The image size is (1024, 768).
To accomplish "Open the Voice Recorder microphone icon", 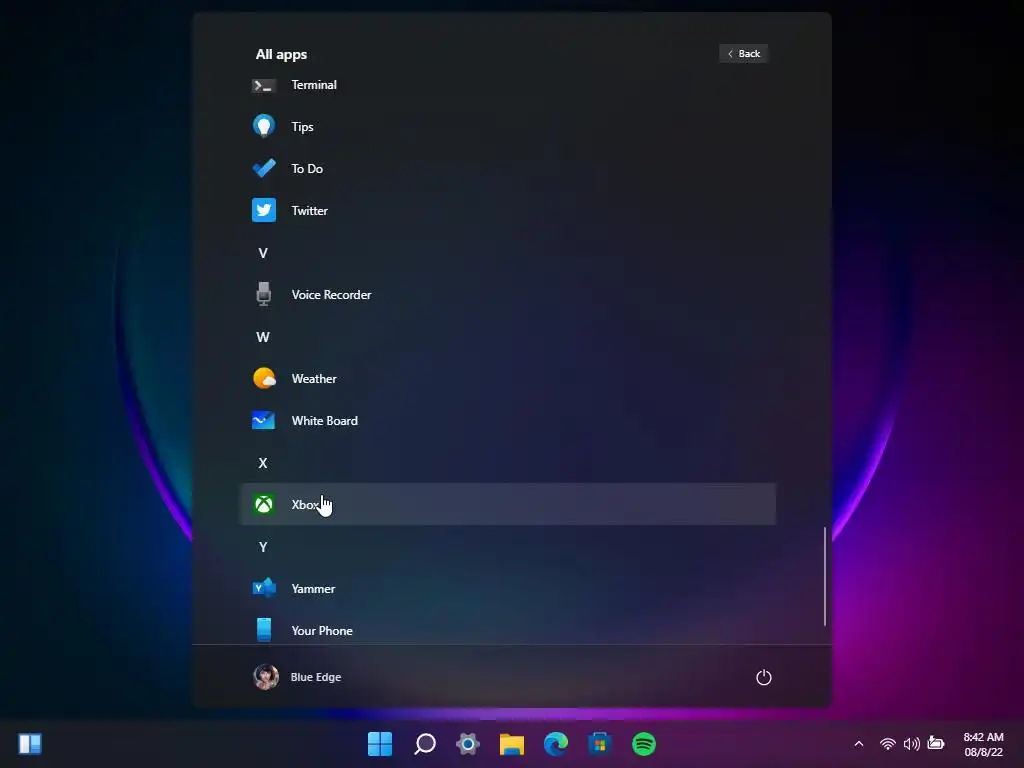I will (x=264, y=294).
